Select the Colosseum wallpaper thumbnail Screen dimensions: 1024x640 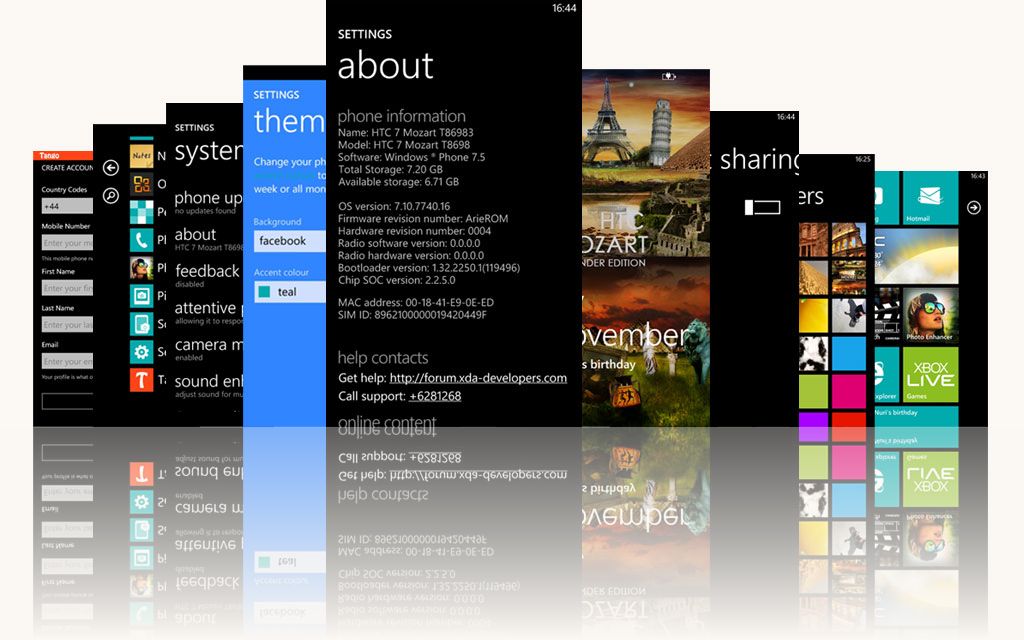tap(849, 240)
